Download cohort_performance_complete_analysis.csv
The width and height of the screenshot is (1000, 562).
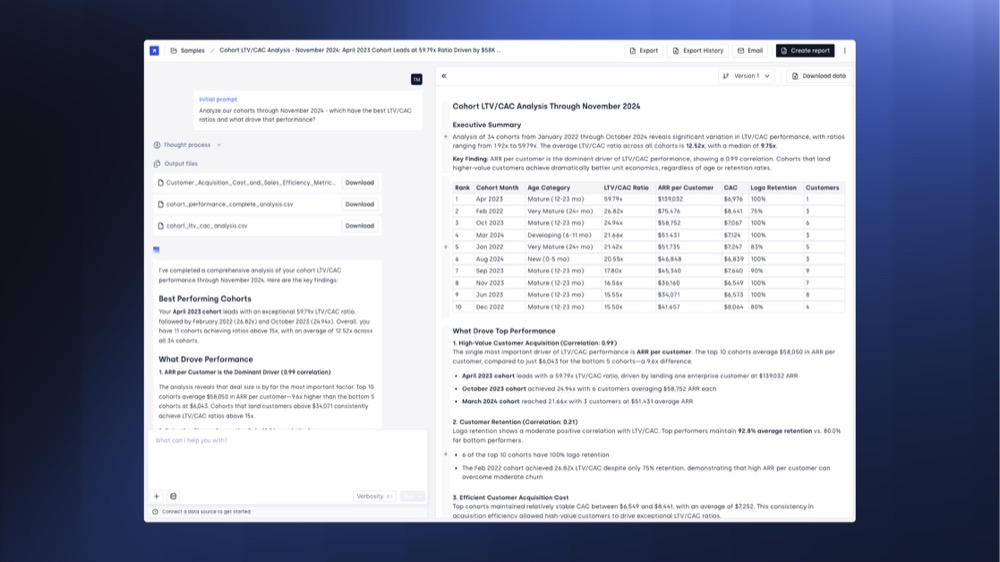pyautogui.click(x=359, y=204)
